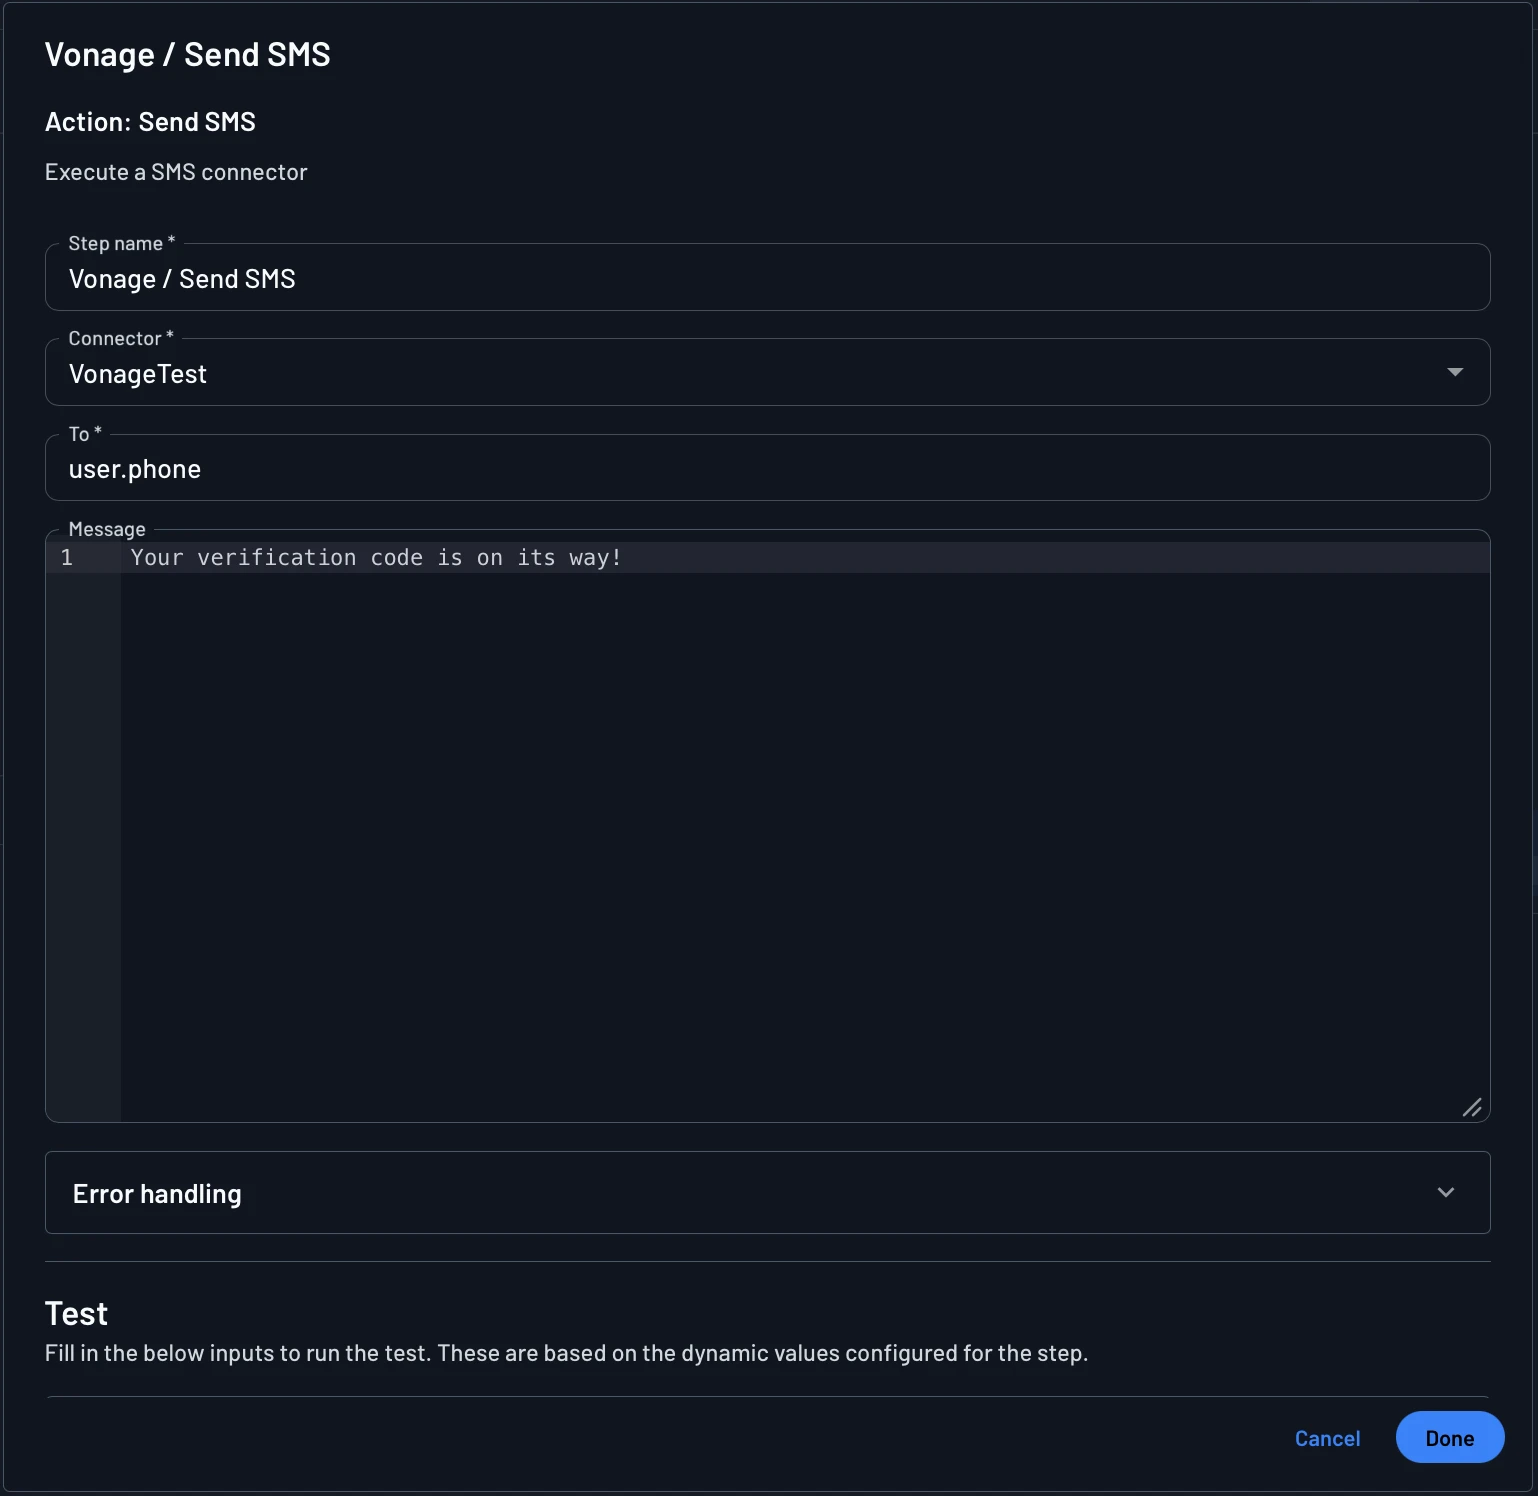Open the Connector dropdown showing VonageTest
This screenshot has height=1496, width=1538.
pos(767,373)
